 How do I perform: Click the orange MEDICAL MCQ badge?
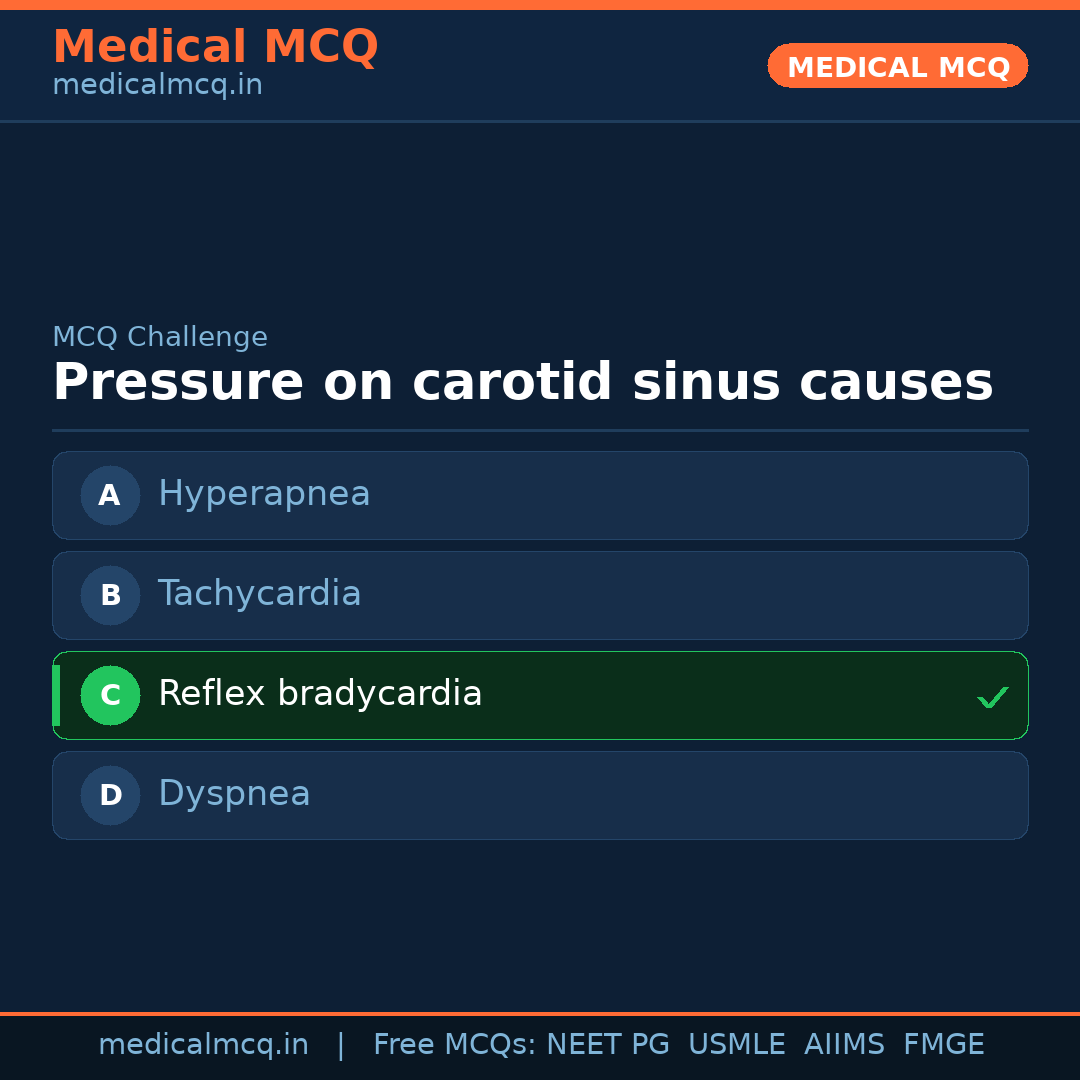click(897, 66)
